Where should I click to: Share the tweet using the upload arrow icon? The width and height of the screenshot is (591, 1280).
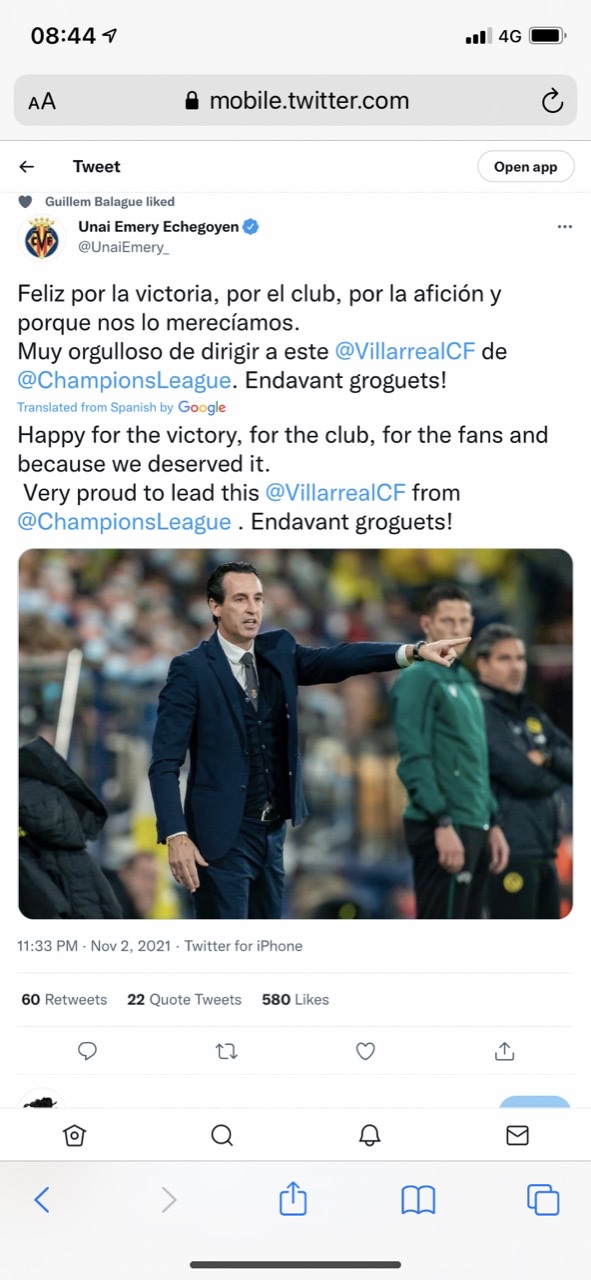(505, 1051)
